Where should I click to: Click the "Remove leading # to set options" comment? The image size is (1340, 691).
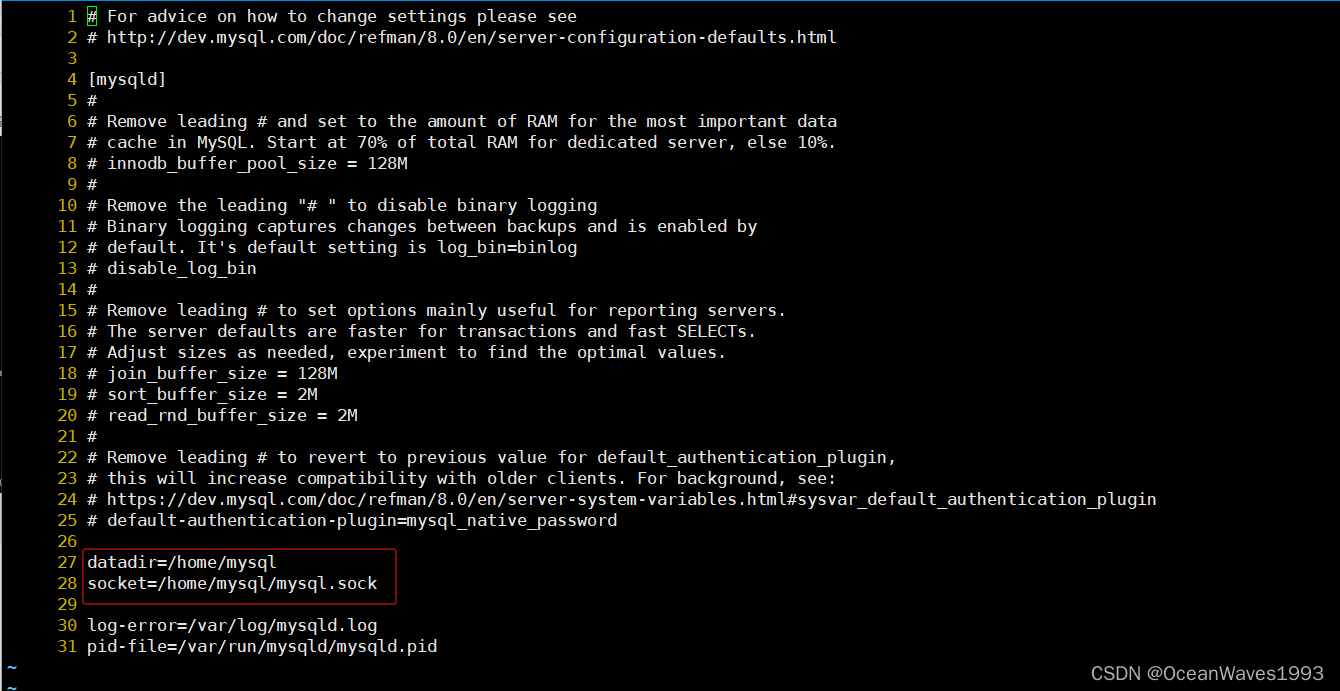click(x=447, y=310)
